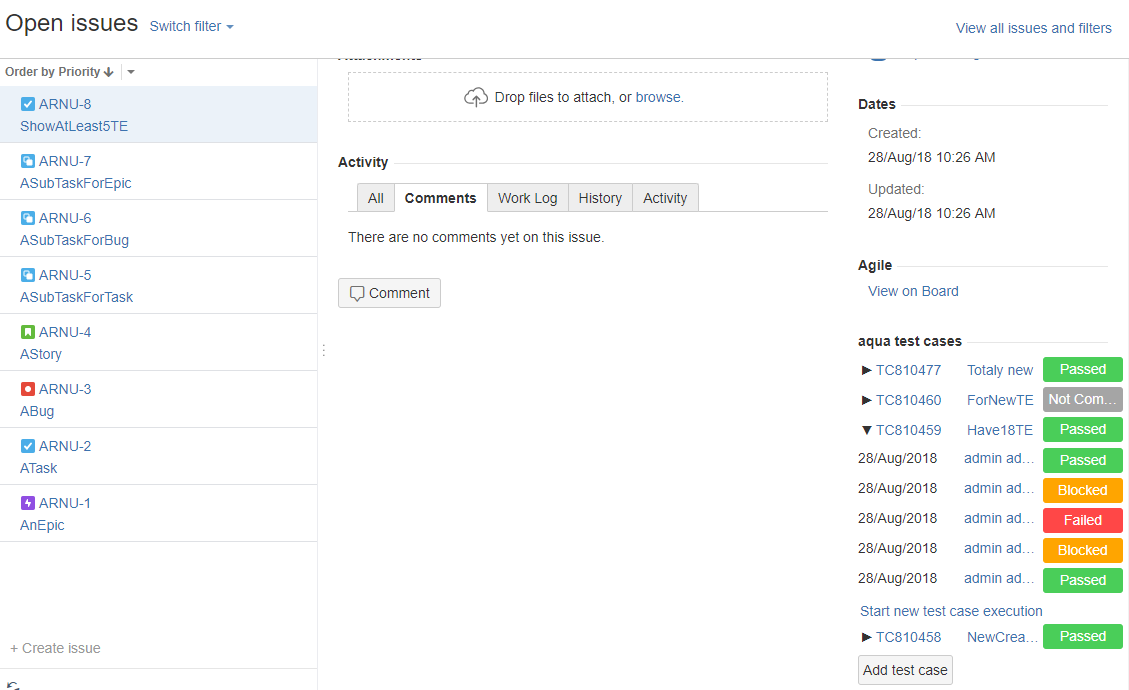Image resolution: width=1129 pixels, height=690 pixels.
Task: Expand test case TC810458 executions
Action: click(866, 637)
